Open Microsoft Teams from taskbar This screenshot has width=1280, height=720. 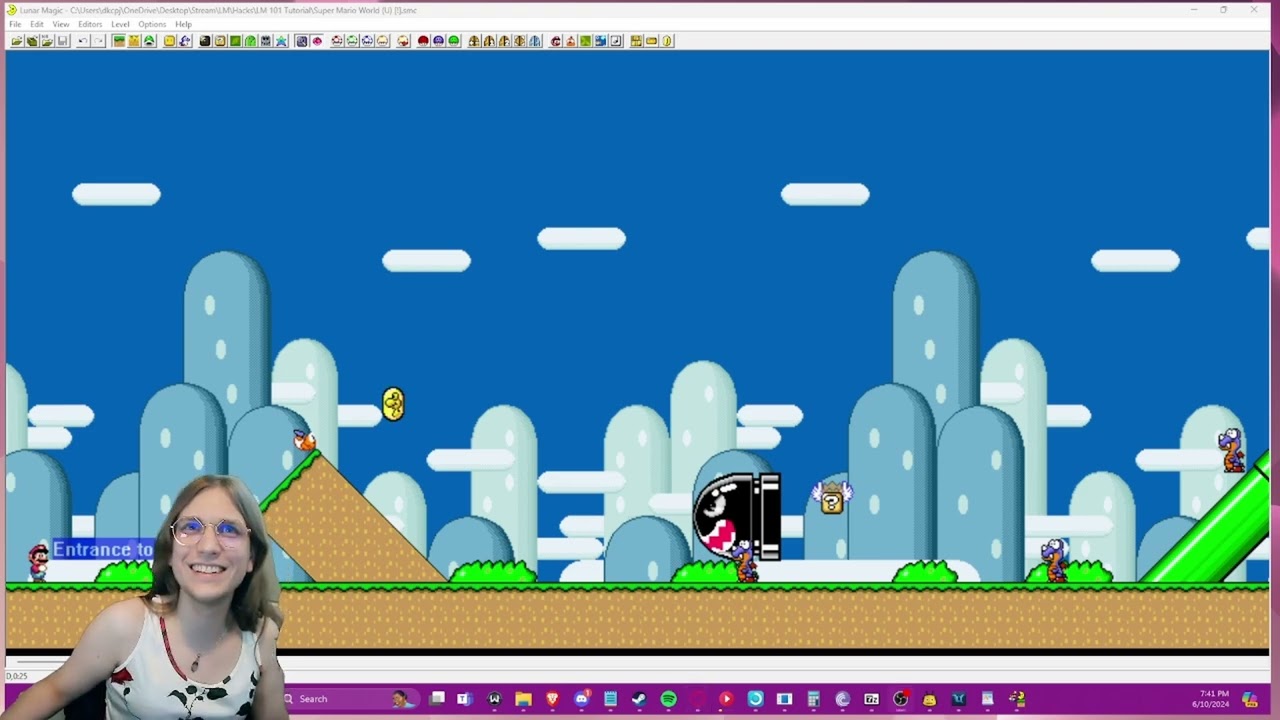pyautogui.click(x=466, y=699)
